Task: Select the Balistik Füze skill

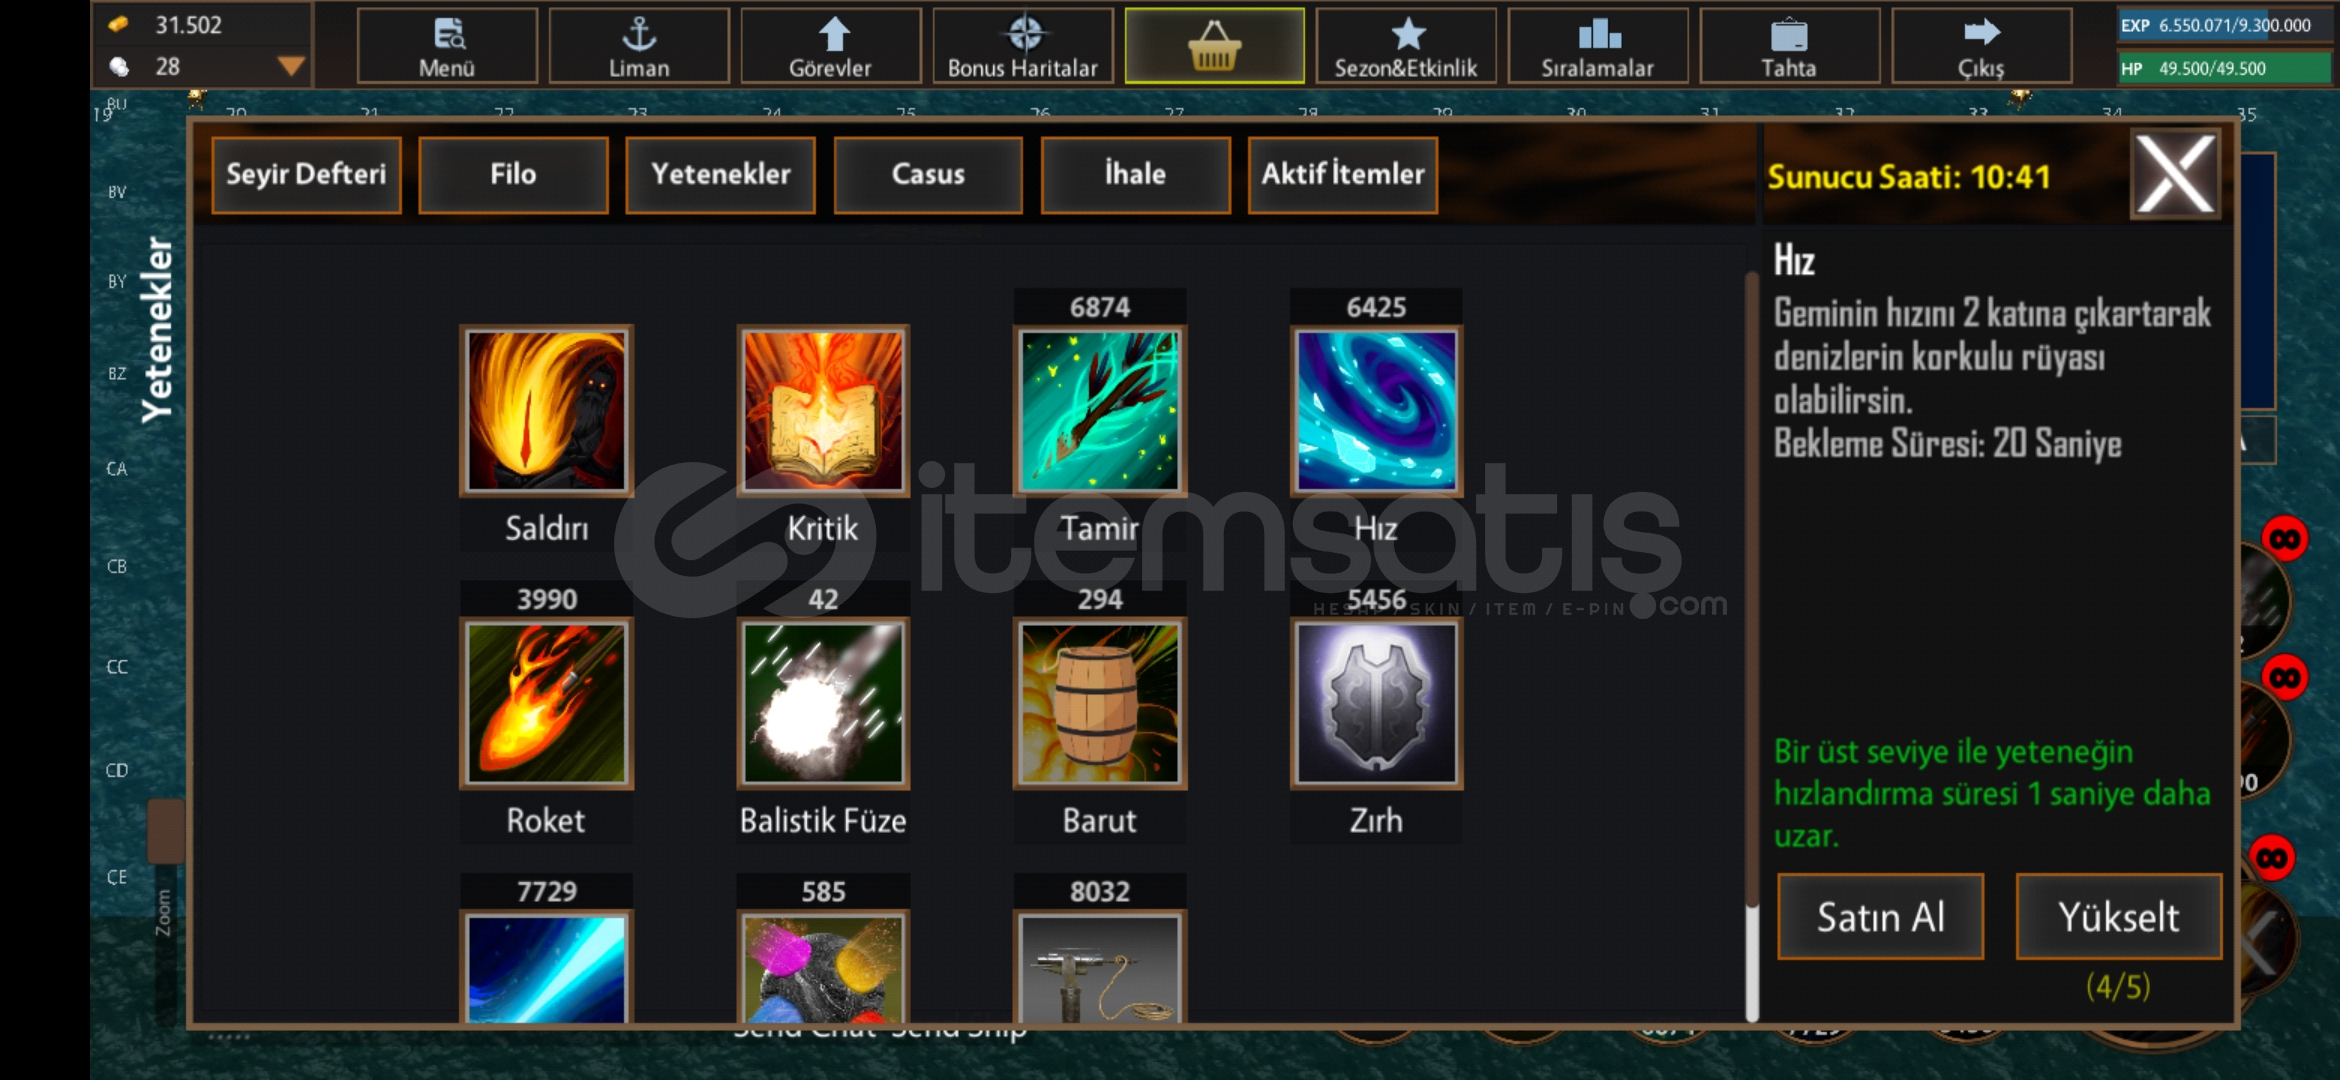Action: (x=823, y=703)
